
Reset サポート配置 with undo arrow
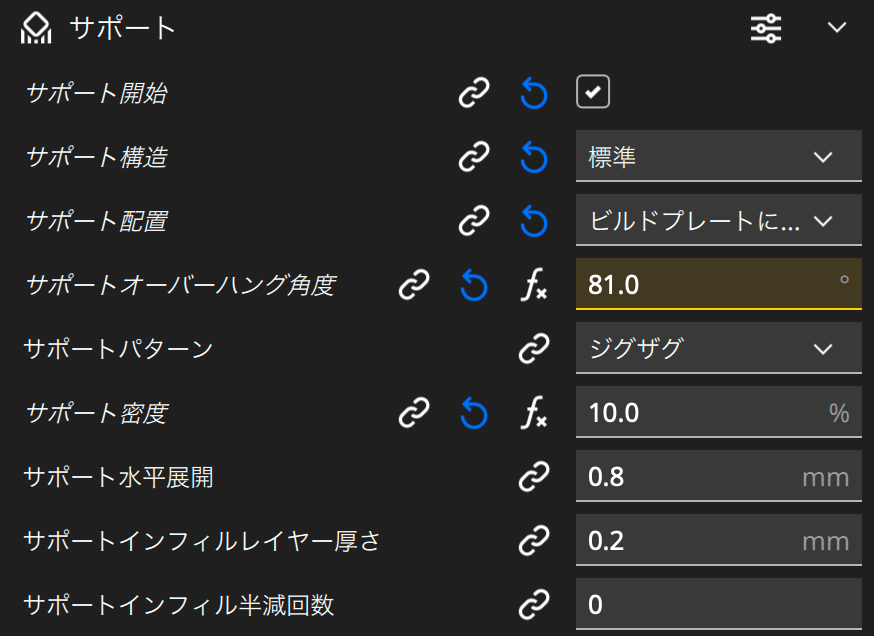533,221
